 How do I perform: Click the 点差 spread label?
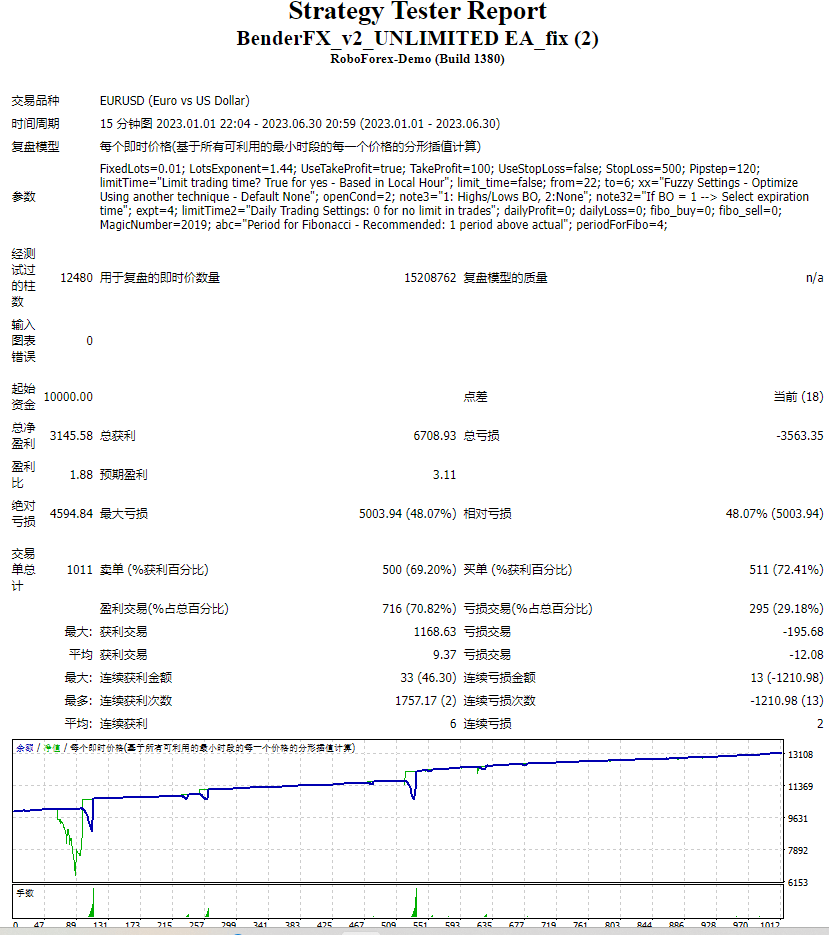(x=475, y=397)
